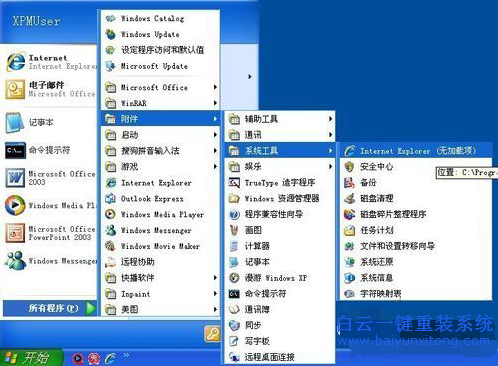This screenshot has width=498, height=366.
Task: Click the 命令提示符 icon in left panel
Action: tap(15, 150)
